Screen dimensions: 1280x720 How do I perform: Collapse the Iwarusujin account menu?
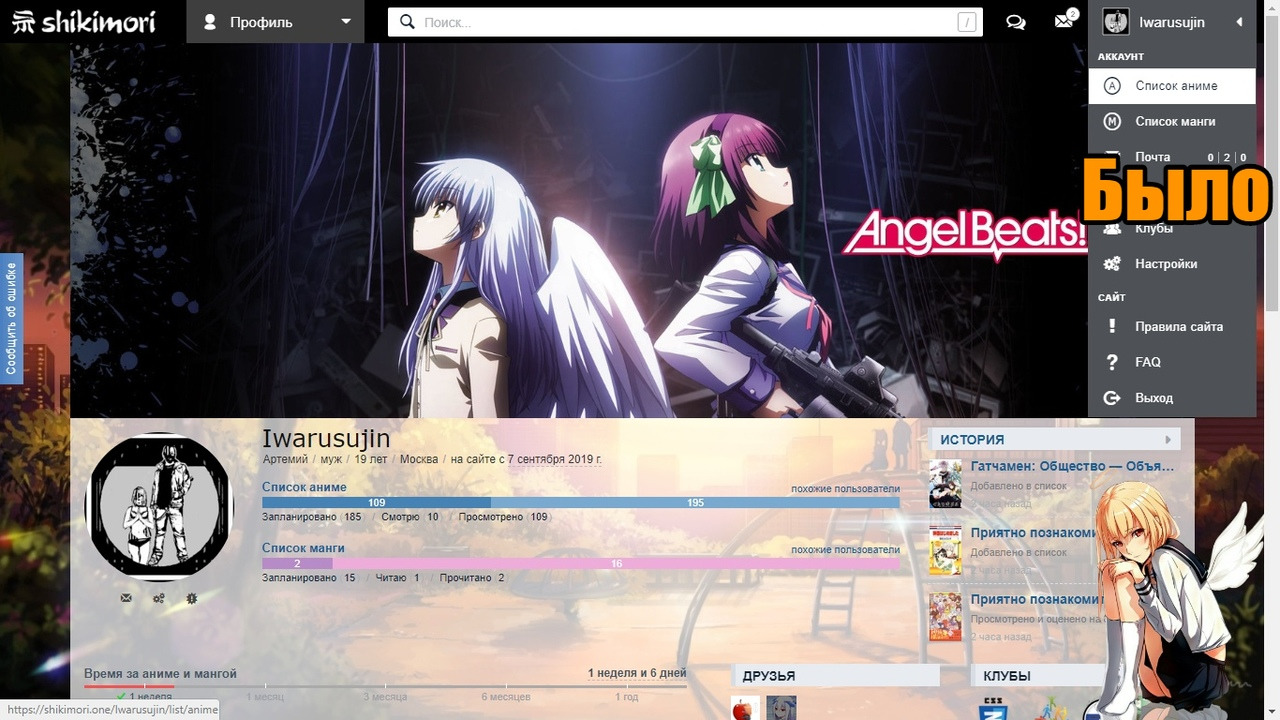pos(1238,22)
